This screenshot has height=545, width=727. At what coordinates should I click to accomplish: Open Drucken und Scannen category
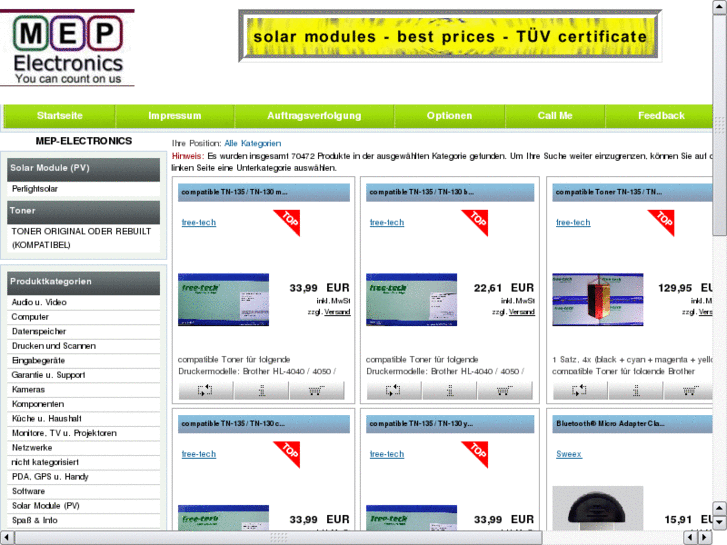(x=83, y=346)
